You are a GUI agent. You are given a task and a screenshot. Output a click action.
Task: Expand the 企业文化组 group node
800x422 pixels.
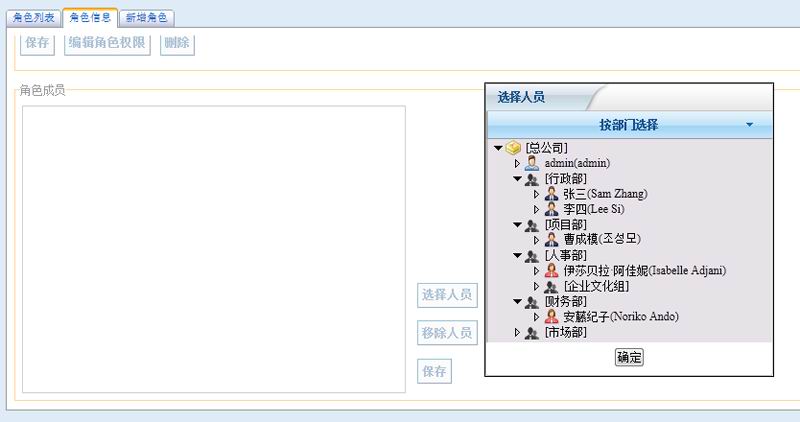(x=536, y=286)
